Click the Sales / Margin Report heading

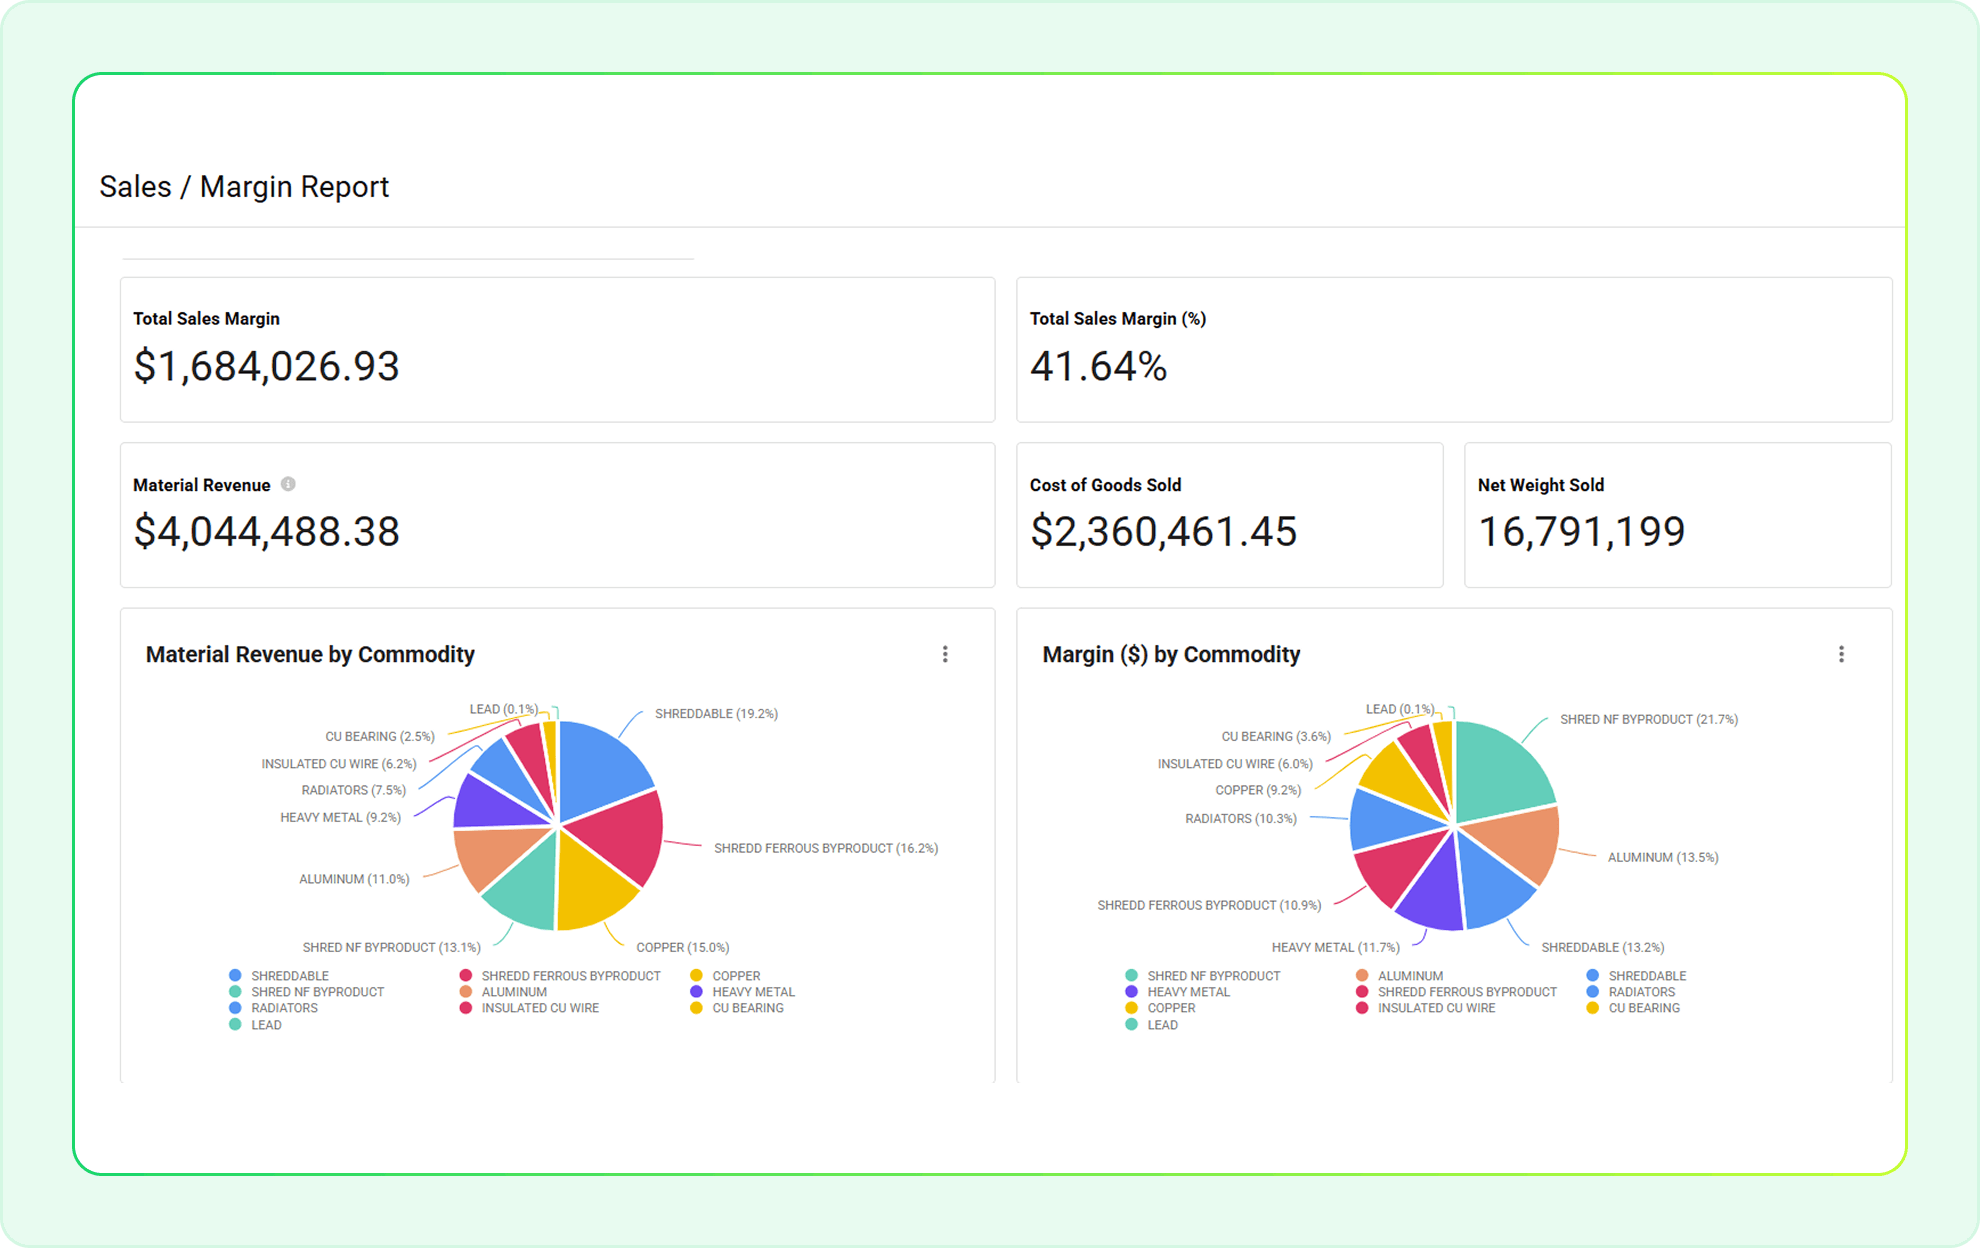coord(244,187)
